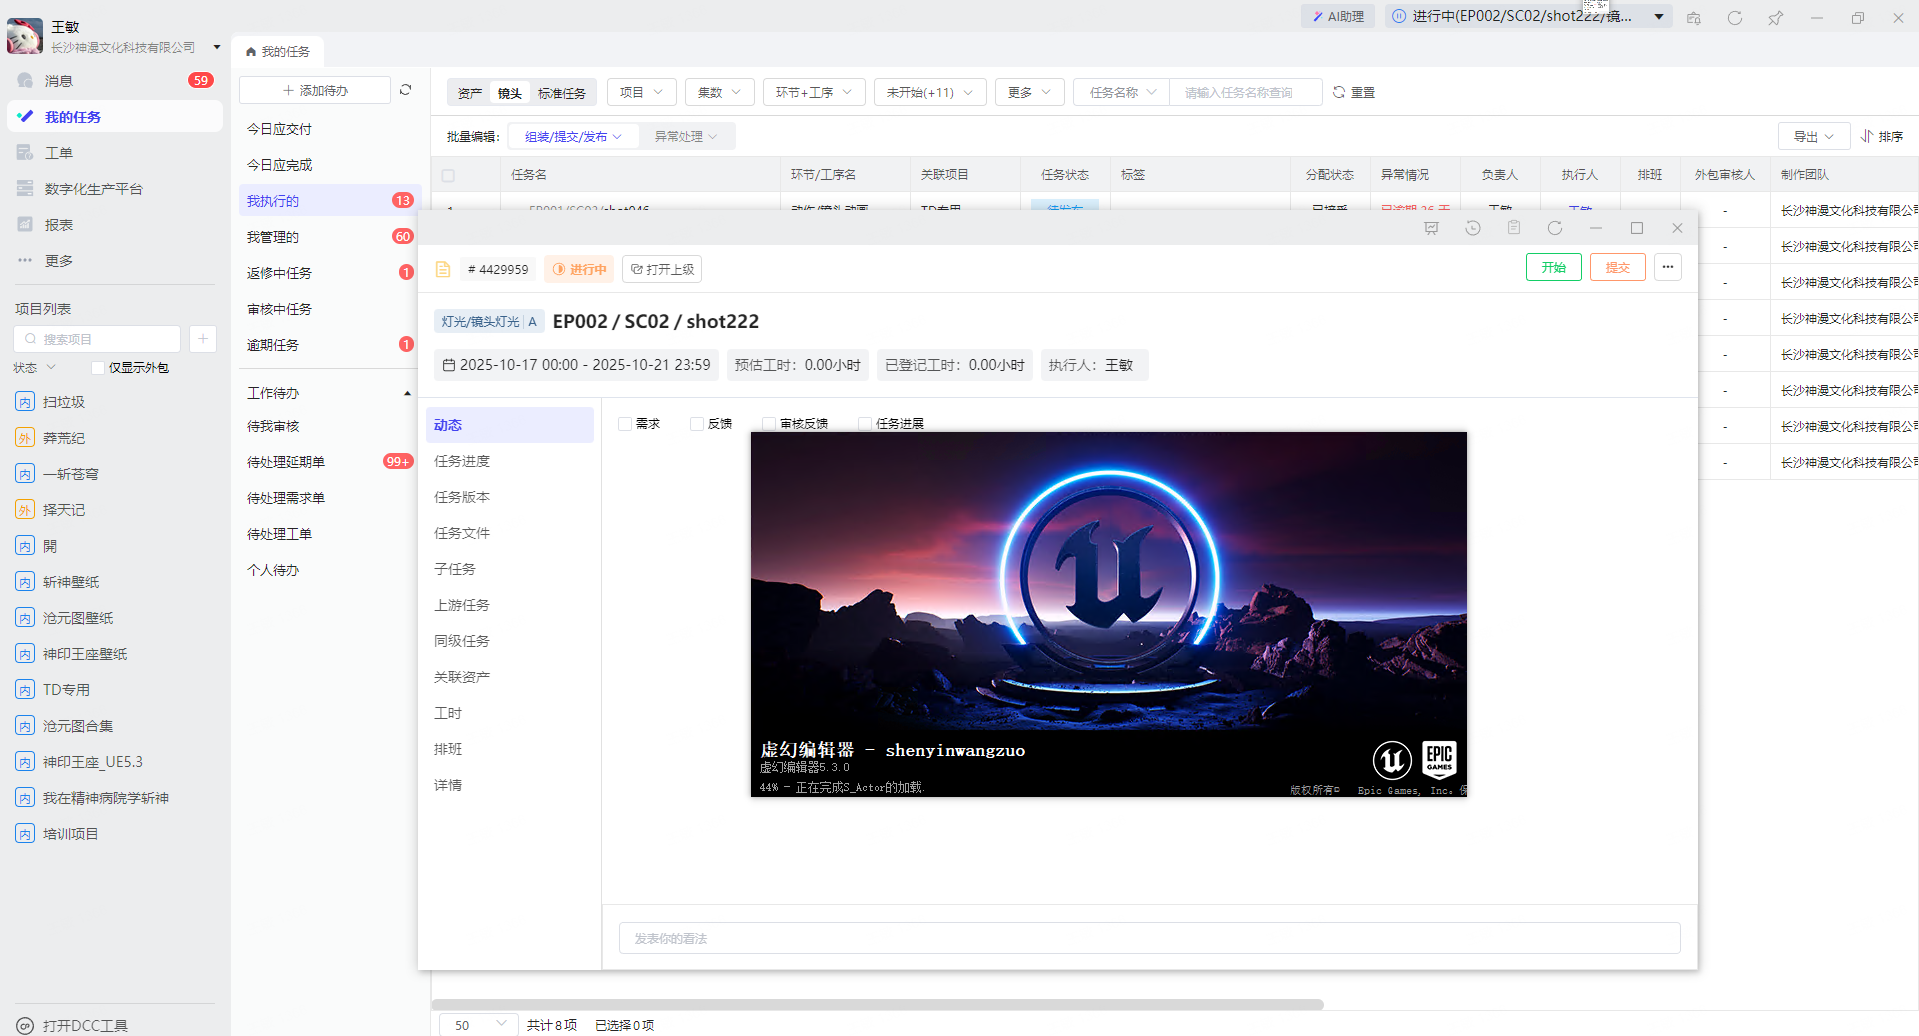
Task: Pin the window with the pushpin icon
Action: [1775, 18]
